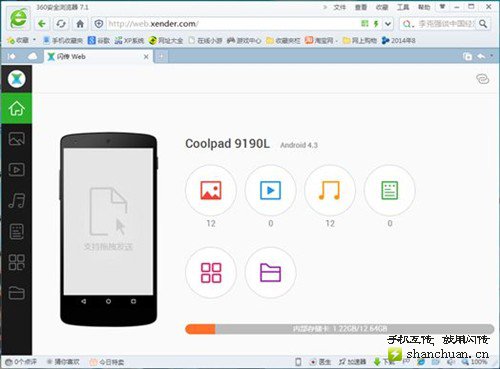The height and width of the screenshot is (369, 500).
Task: Click the connection link icon top right
Action: click(x=482, y=79)
